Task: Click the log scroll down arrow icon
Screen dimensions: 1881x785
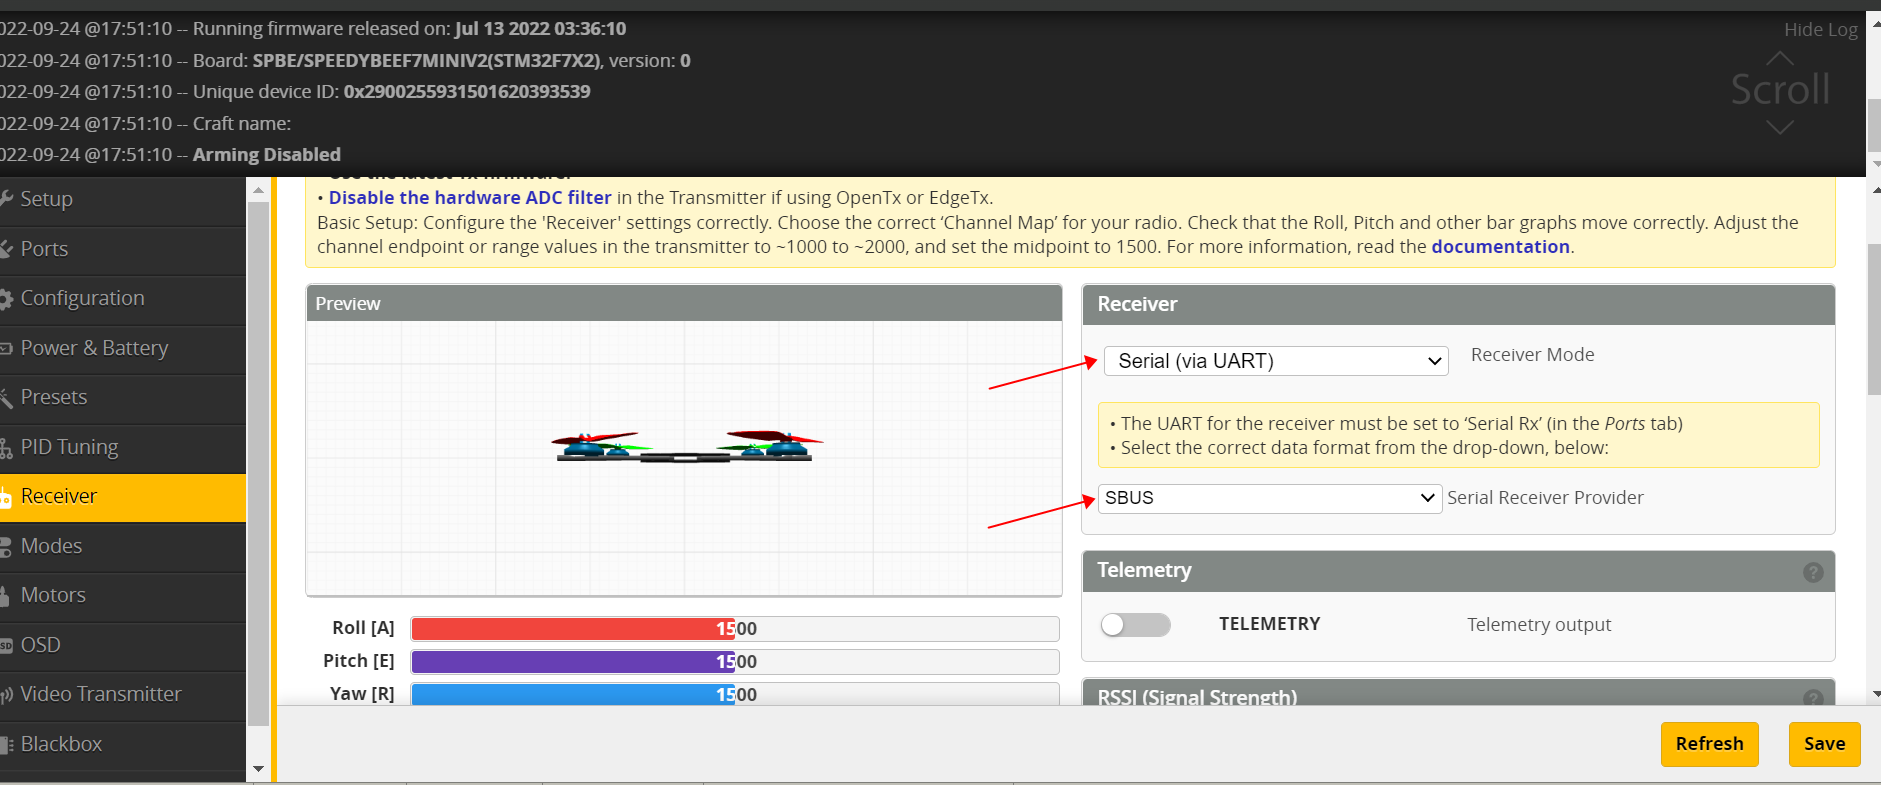Action: (x=1780, y=127)
